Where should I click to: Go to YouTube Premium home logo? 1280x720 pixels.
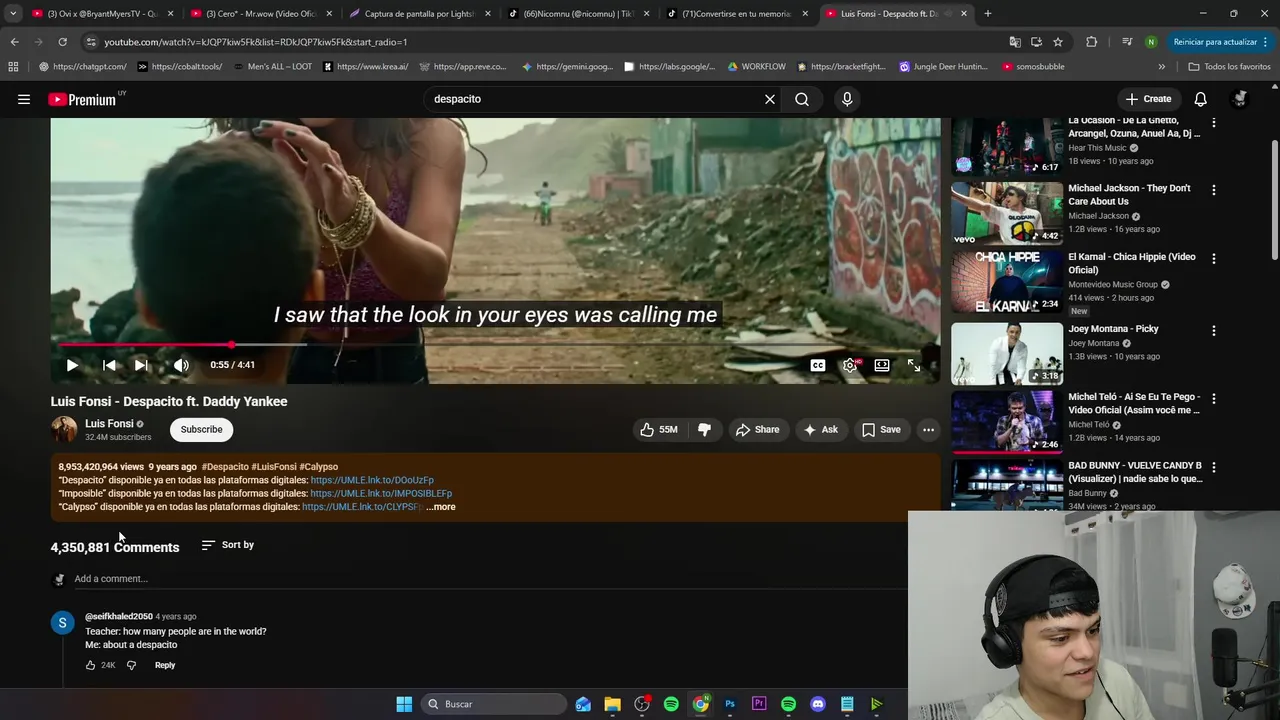pyautogui.click(x=82, y=99)
